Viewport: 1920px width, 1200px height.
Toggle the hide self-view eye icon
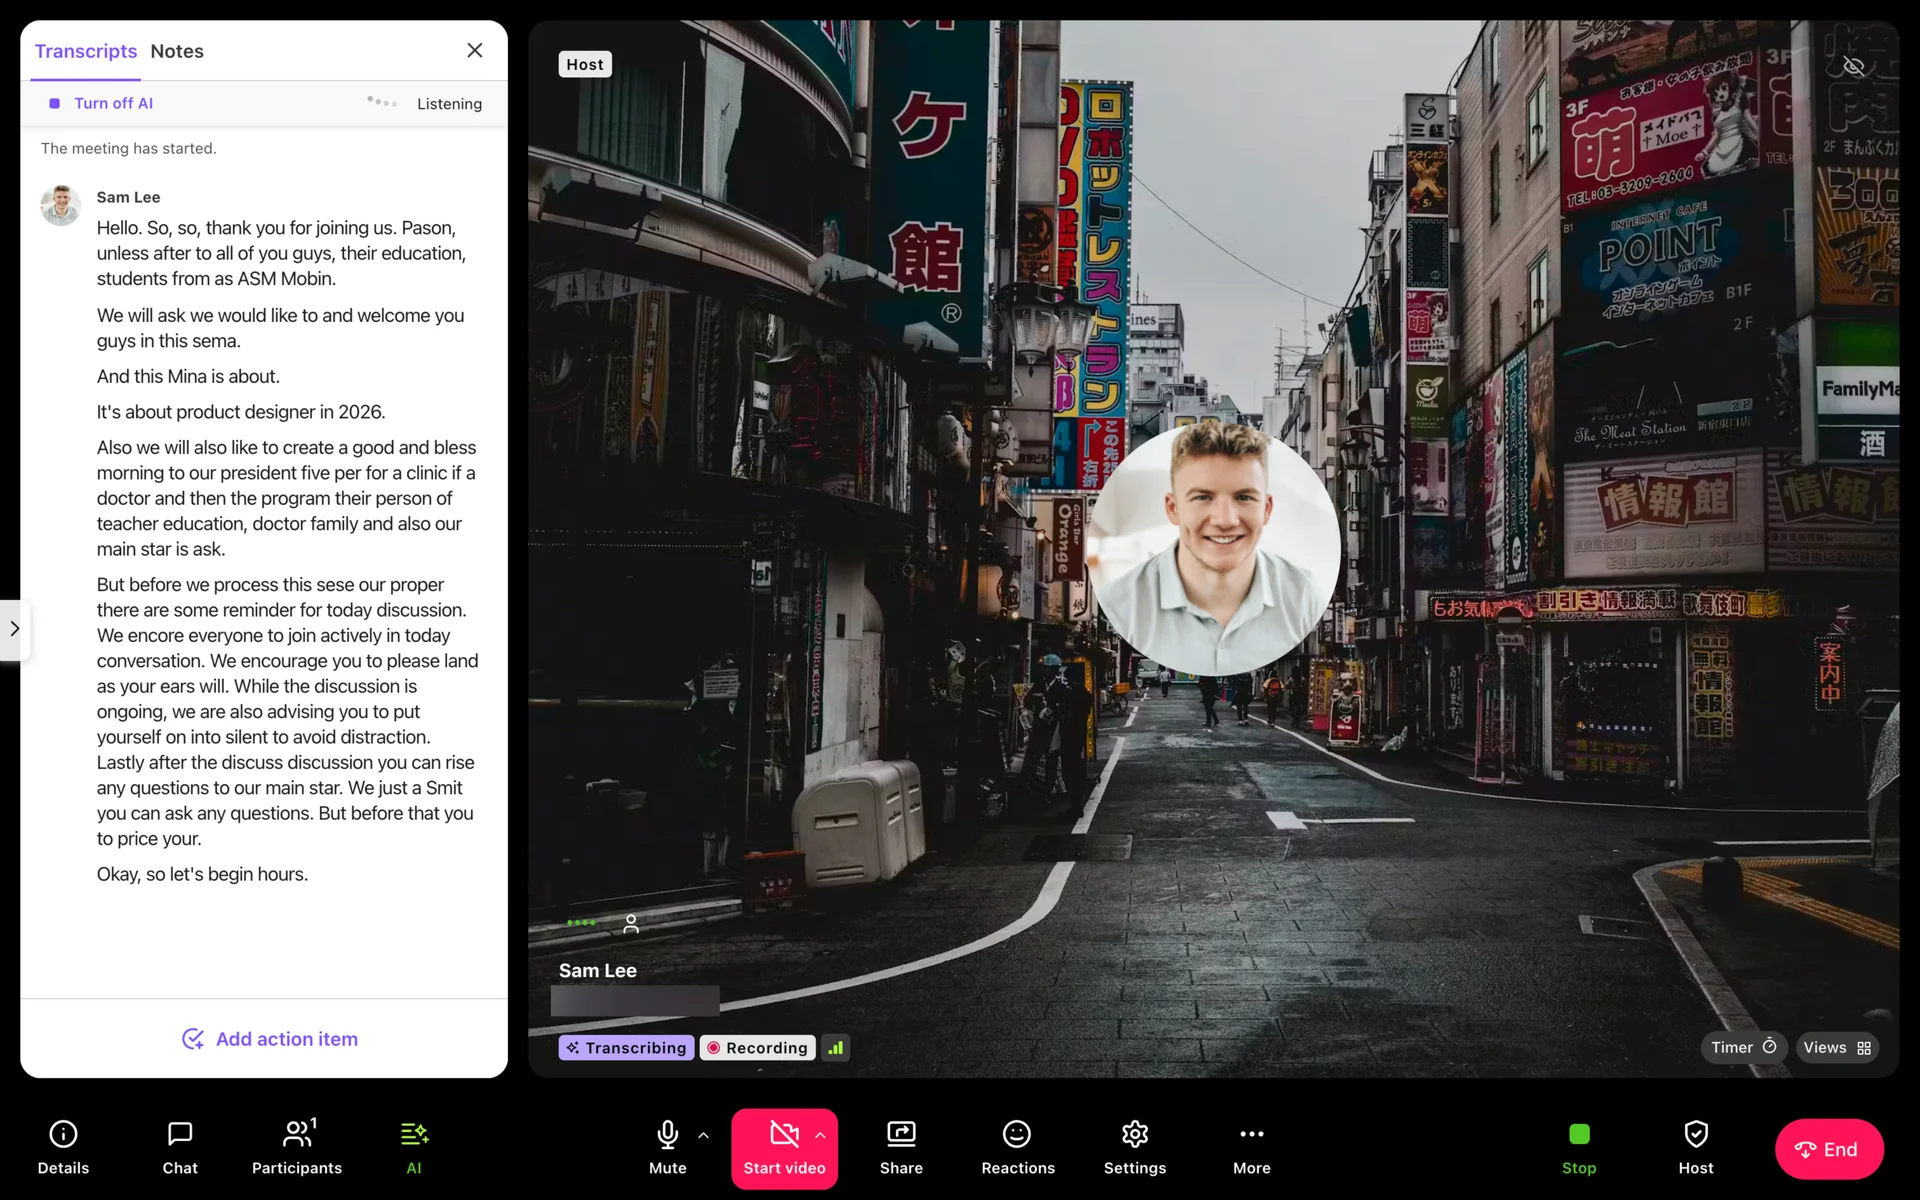tap(1853, 66)
